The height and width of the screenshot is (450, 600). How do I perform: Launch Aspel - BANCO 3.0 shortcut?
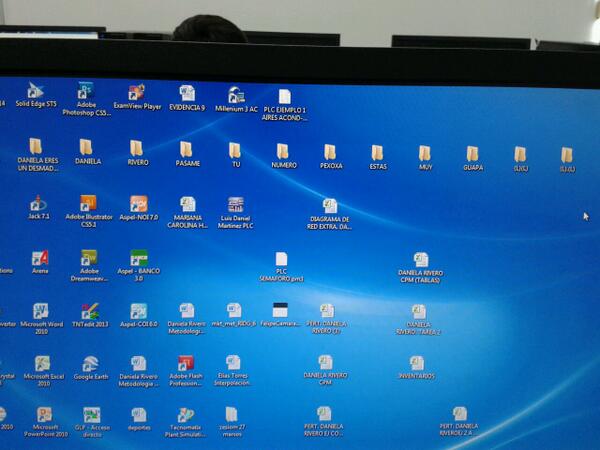[139, 266]
